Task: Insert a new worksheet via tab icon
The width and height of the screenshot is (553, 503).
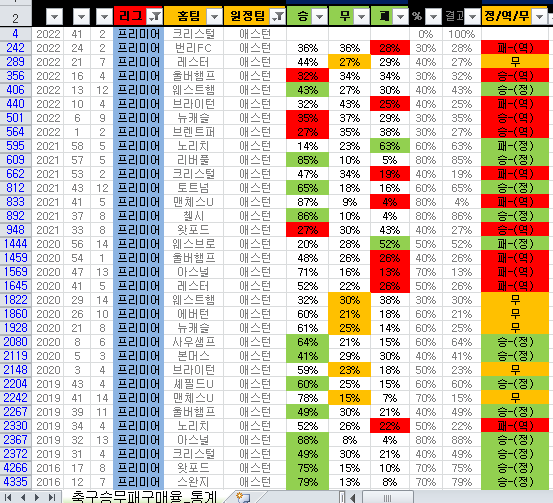Action: [x=243, y=497]
